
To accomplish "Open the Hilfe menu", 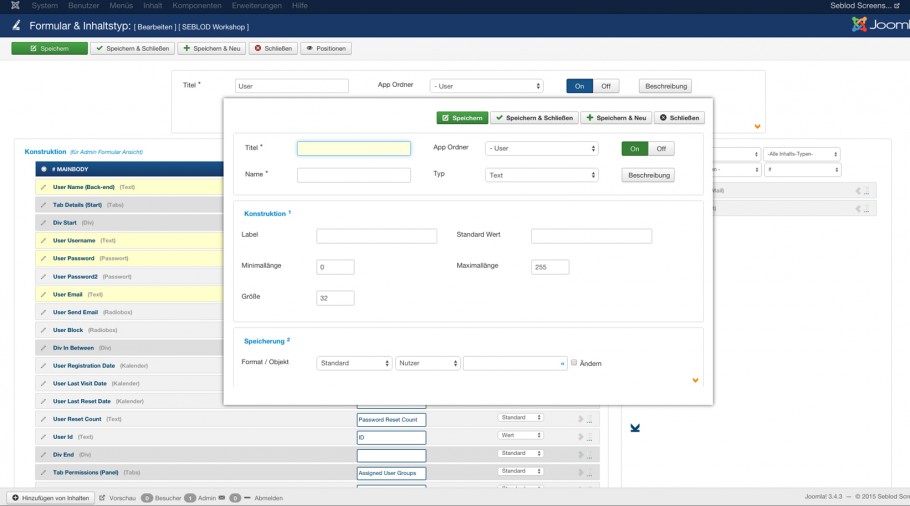I will tap(299, 5).
